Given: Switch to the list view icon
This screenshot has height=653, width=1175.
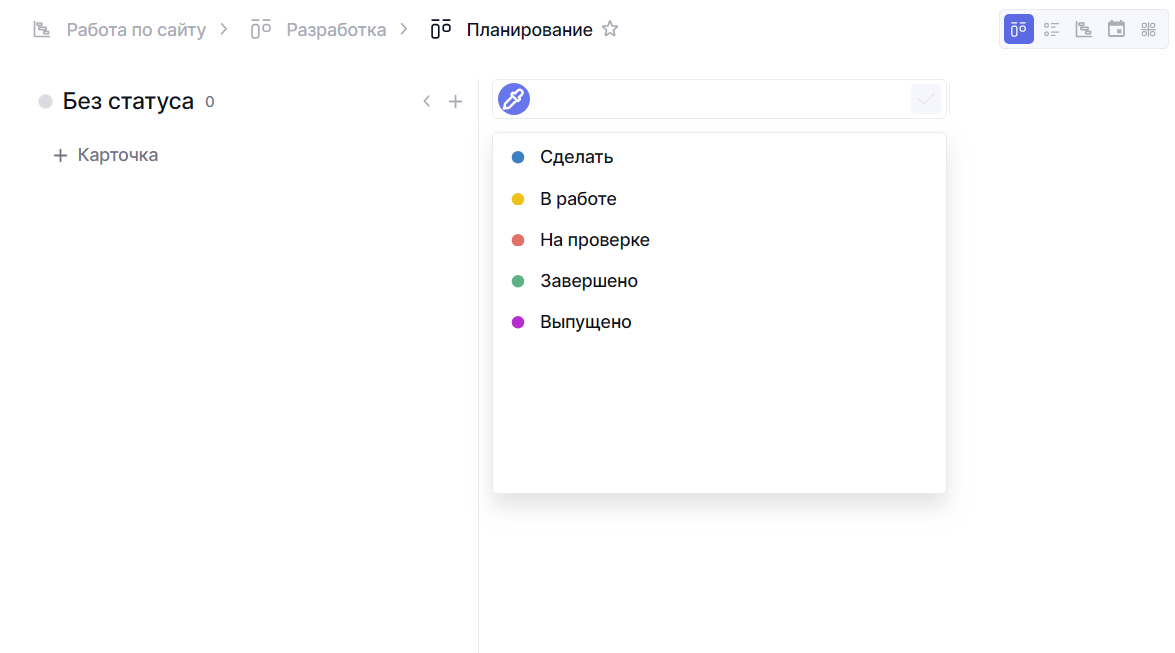Looking at the screenshot, I should coord(1051,29).
